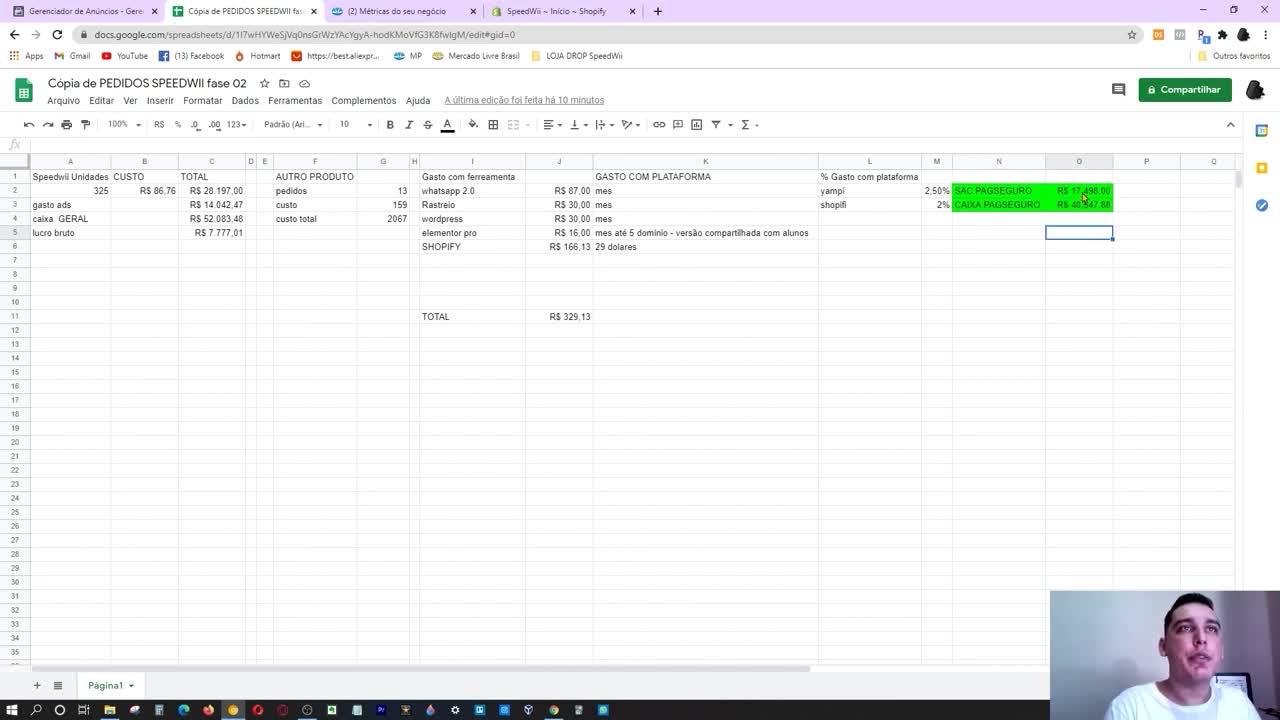Viewport: 1280px width, 720px height.
Task: Open the Editar menu
Action: point(101,101)
